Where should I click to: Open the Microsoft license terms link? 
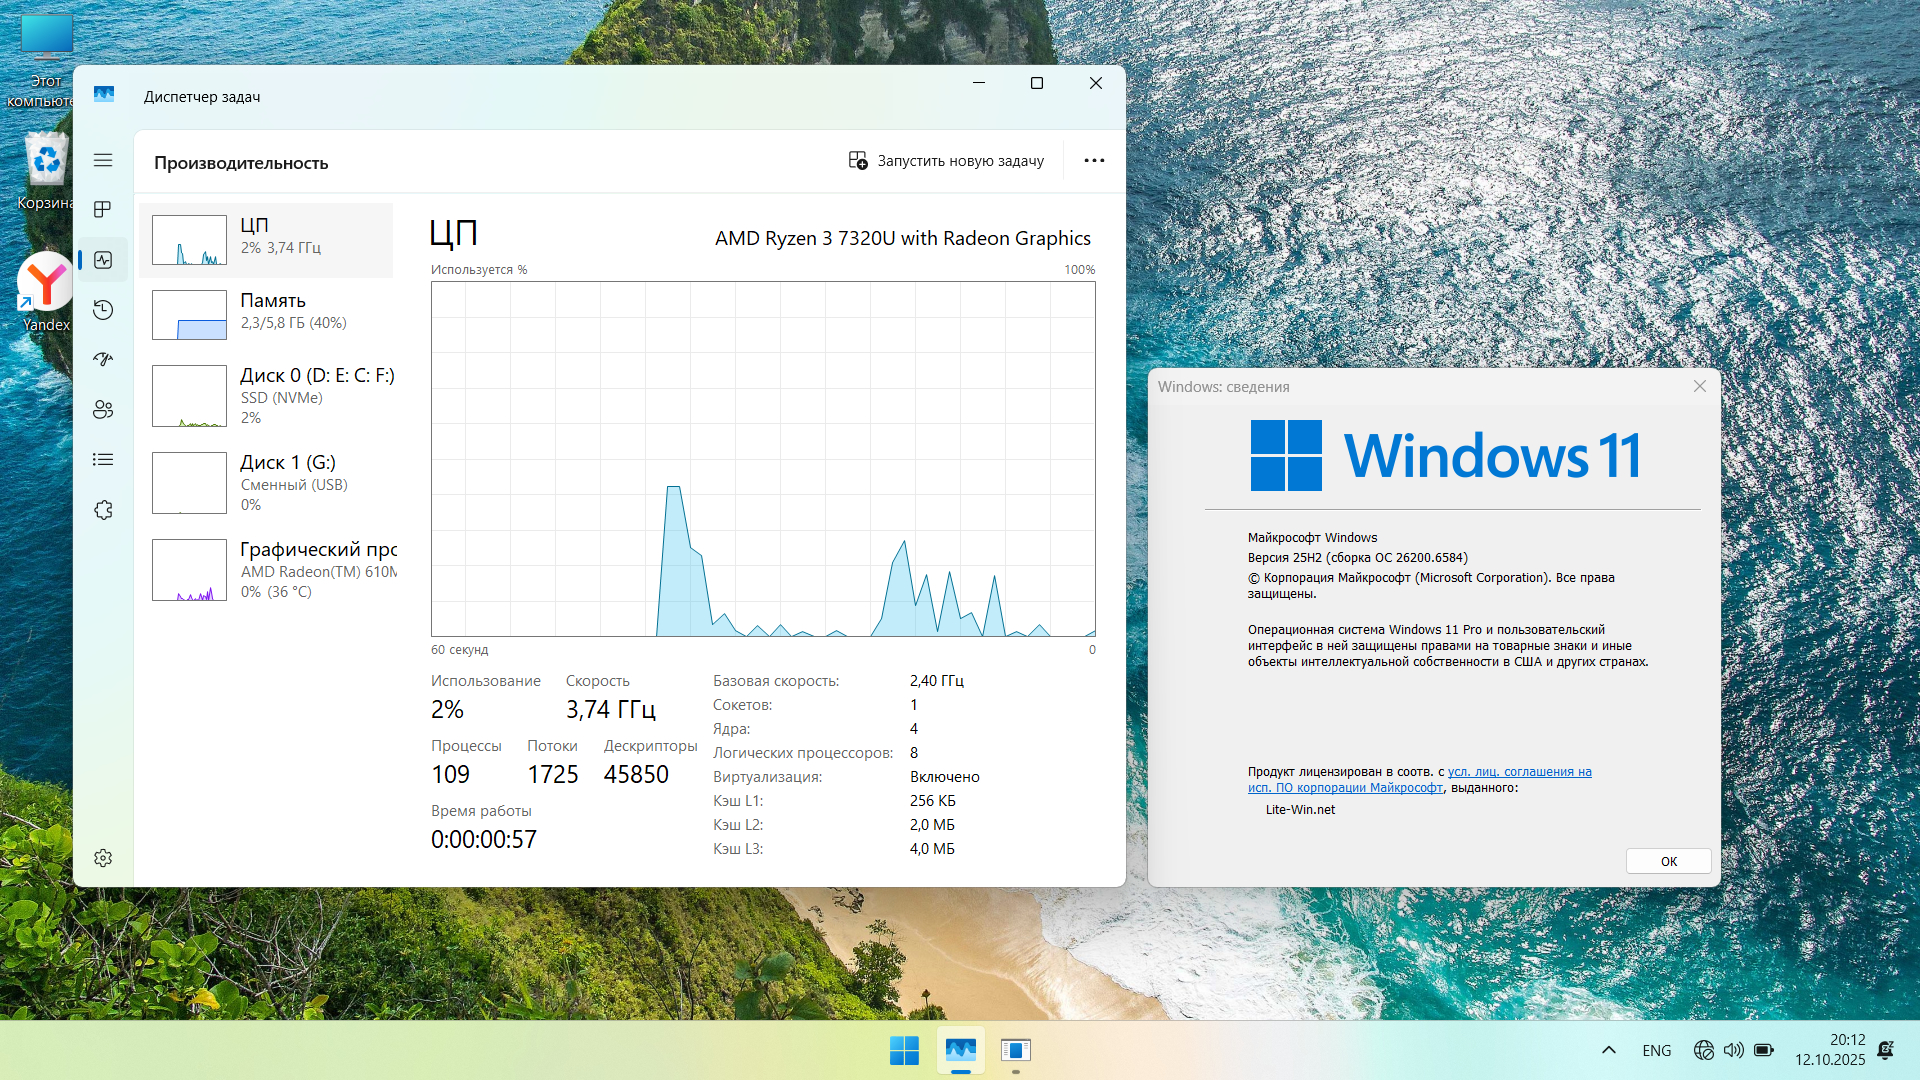point(1519,772)
